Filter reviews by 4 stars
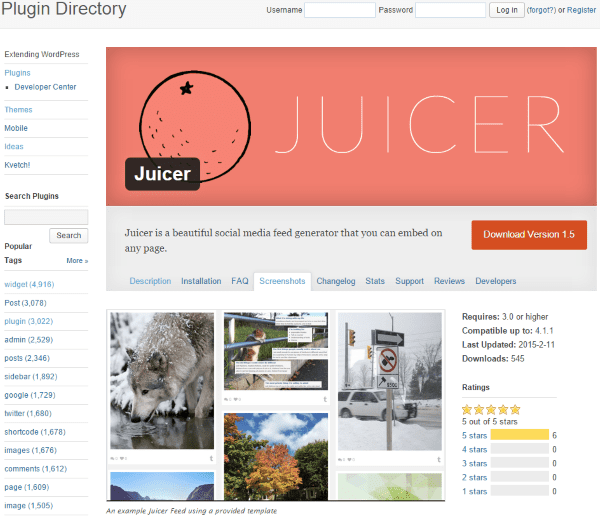This screenshot has width=600, height=516. 474,449
